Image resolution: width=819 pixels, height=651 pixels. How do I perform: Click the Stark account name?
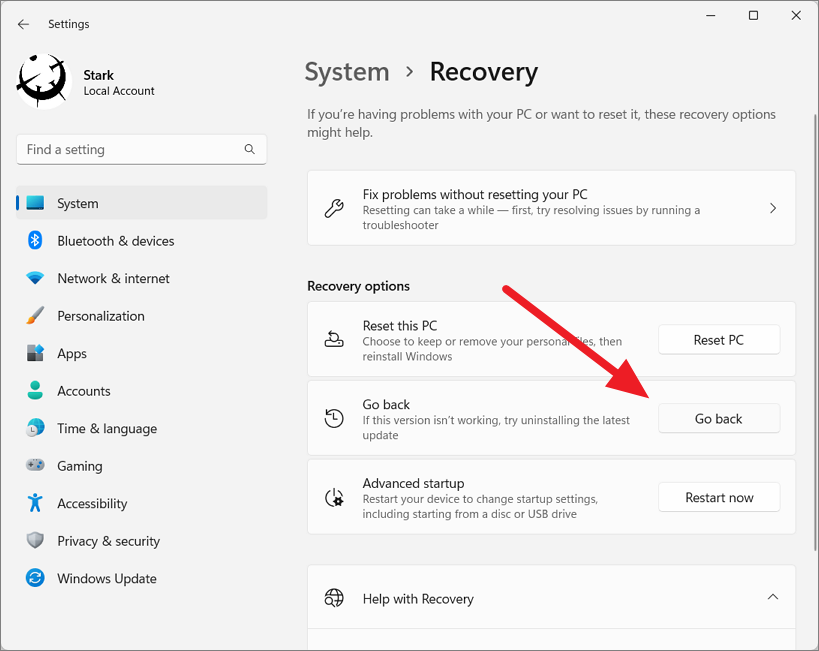tap(99, 75)
